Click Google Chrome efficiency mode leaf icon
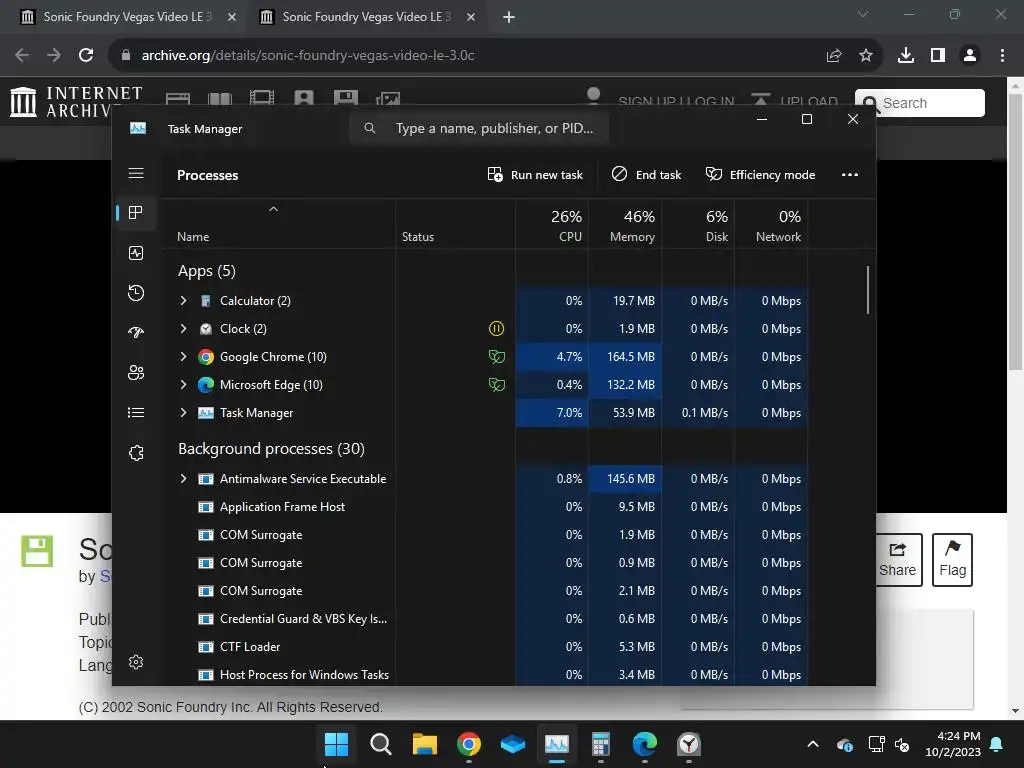 point(496,357)
